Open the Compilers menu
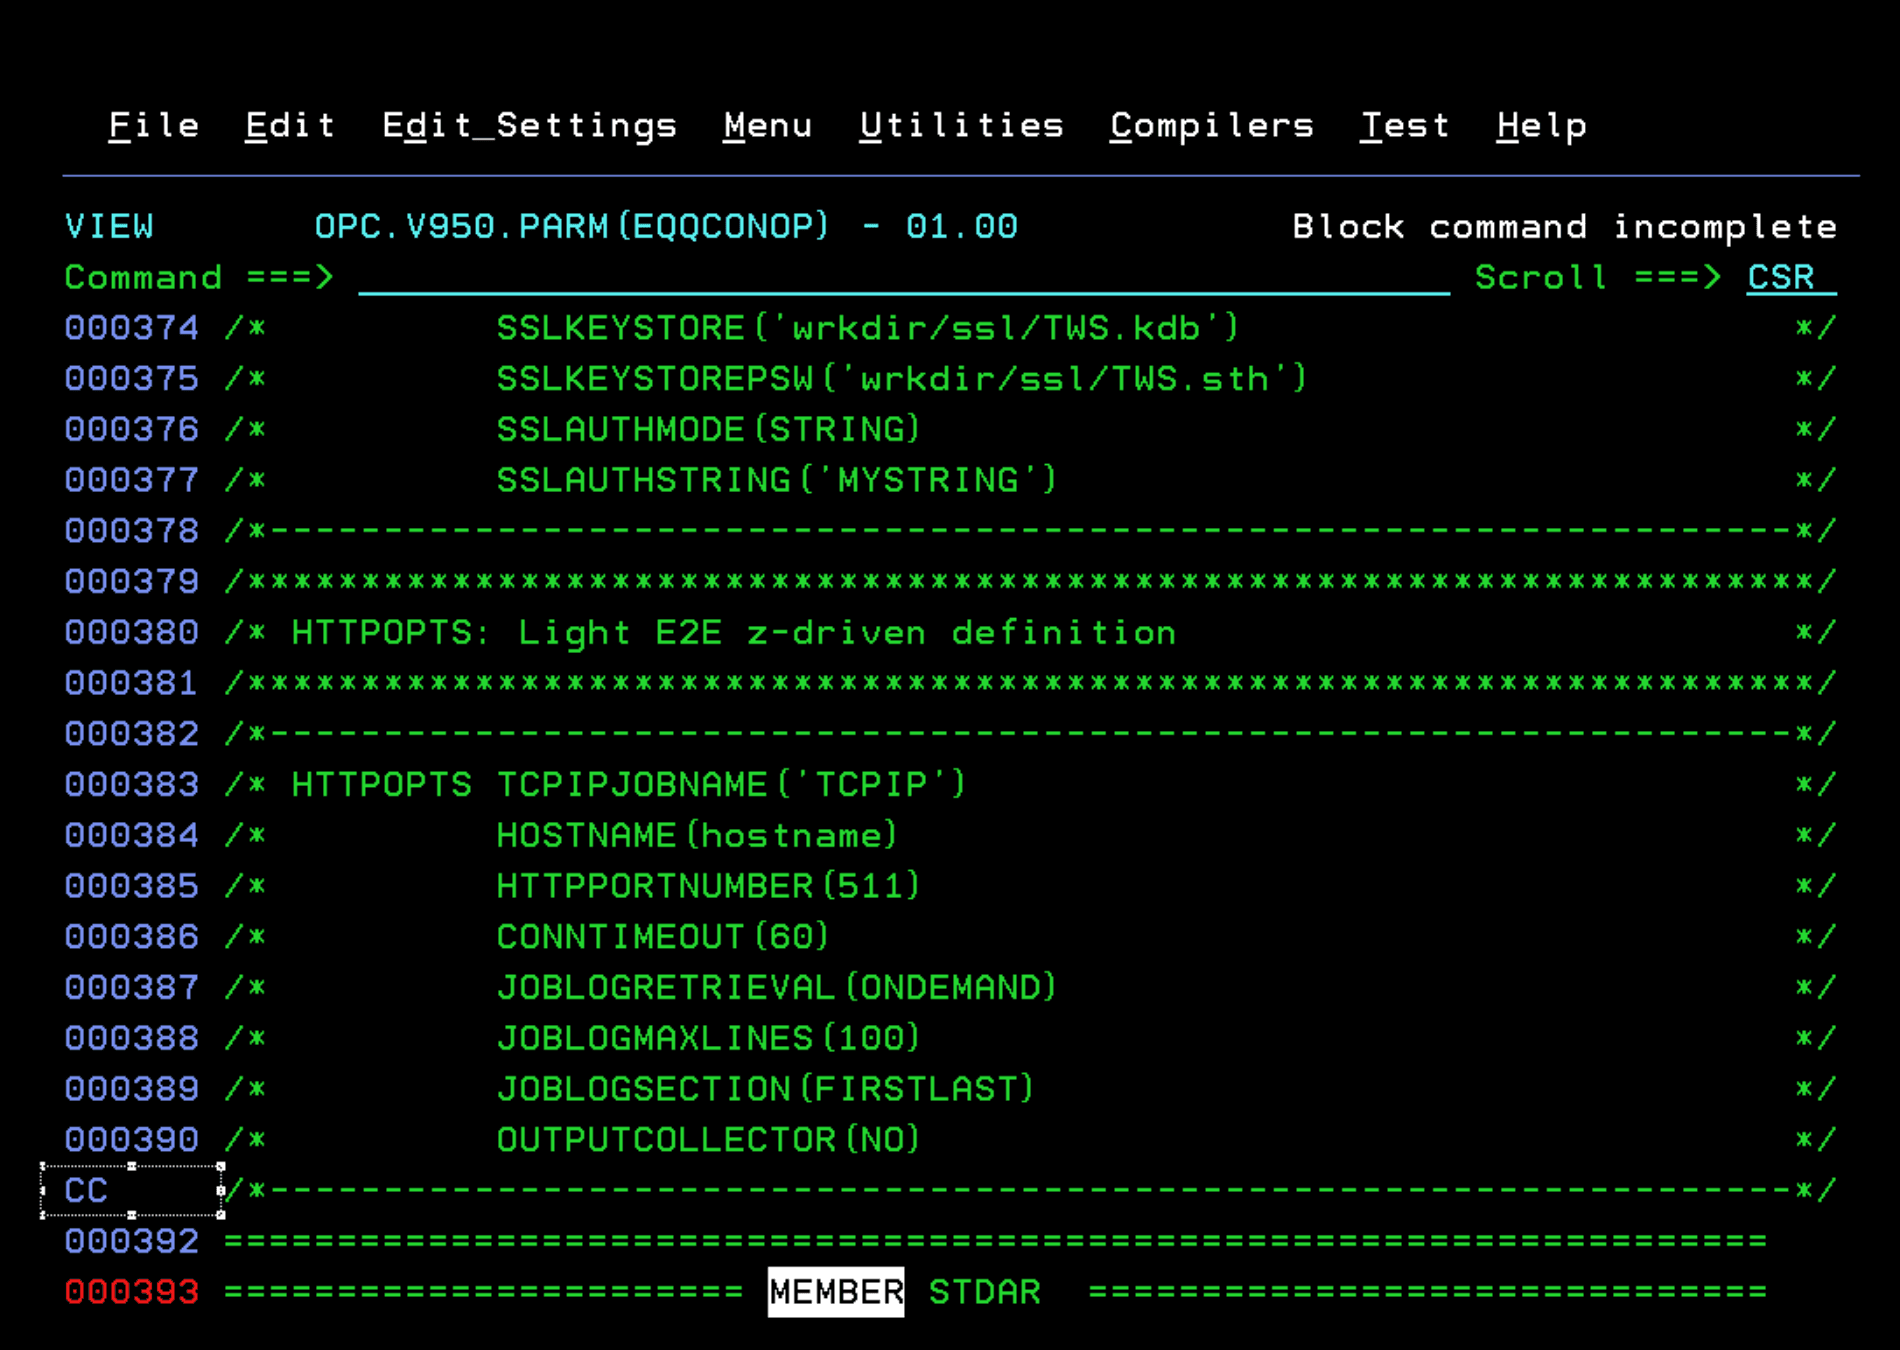The height and width of the screenshot is (1350, 1900). click(1211, 125)
